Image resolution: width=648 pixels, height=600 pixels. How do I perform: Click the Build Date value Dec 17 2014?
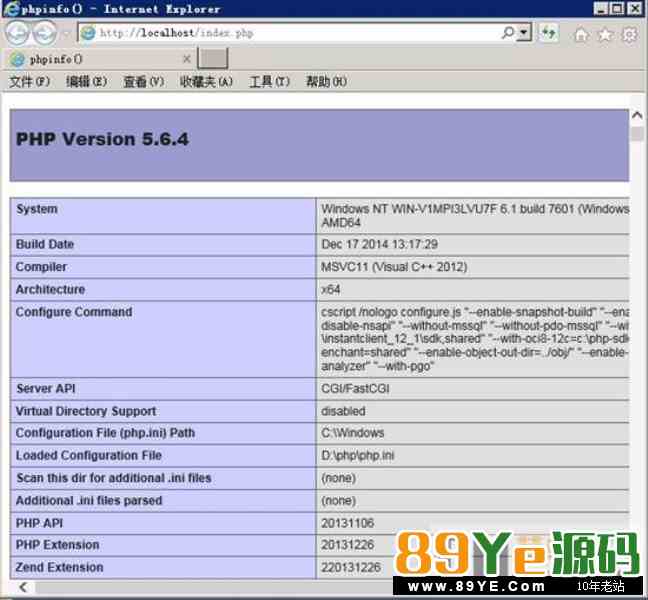point(379,244)
